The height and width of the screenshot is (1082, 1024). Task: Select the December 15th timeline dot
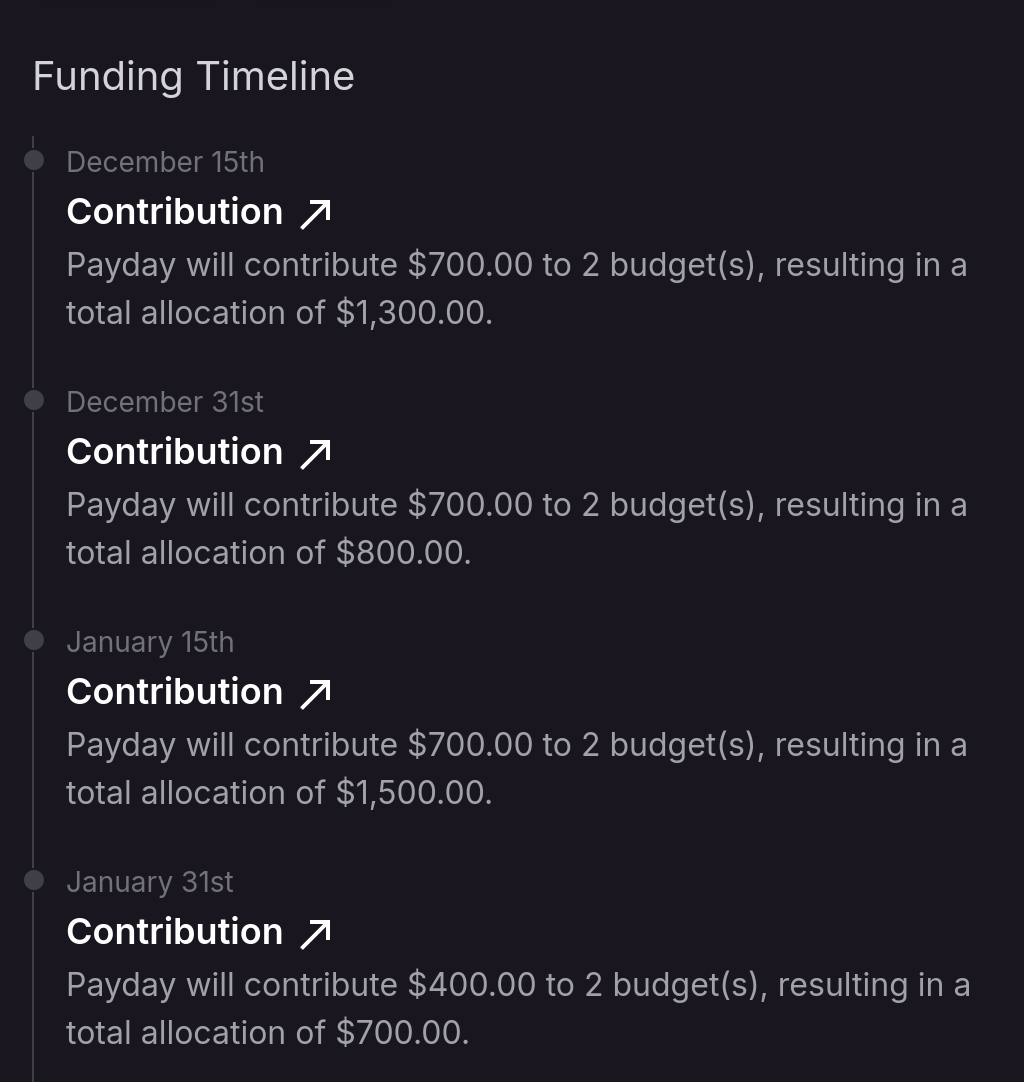pos(34,160)
